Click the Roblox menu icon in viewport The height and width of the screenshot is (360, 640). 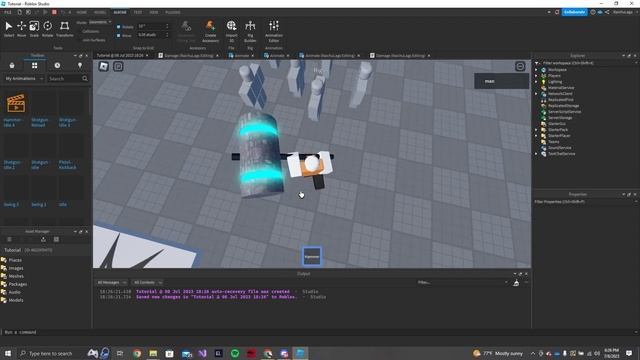(x=104, y=66)
